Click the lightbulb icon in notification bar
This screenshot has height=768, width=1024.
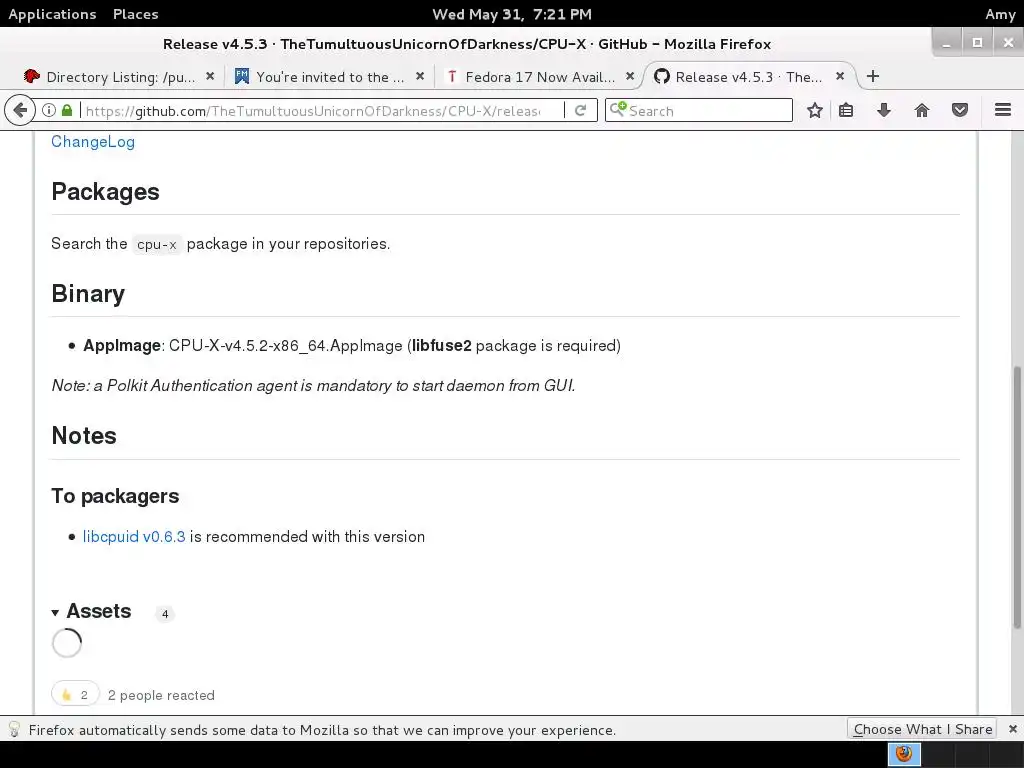14,729
